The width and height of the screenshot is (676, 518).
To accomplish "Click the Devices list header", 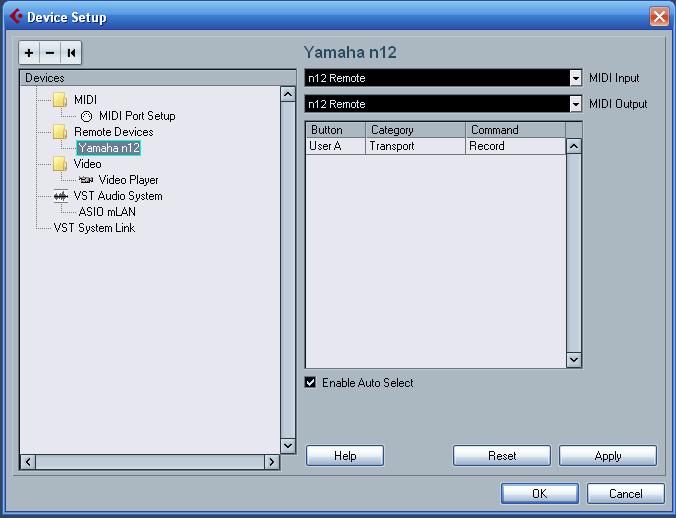I will (x=158, y=78).
